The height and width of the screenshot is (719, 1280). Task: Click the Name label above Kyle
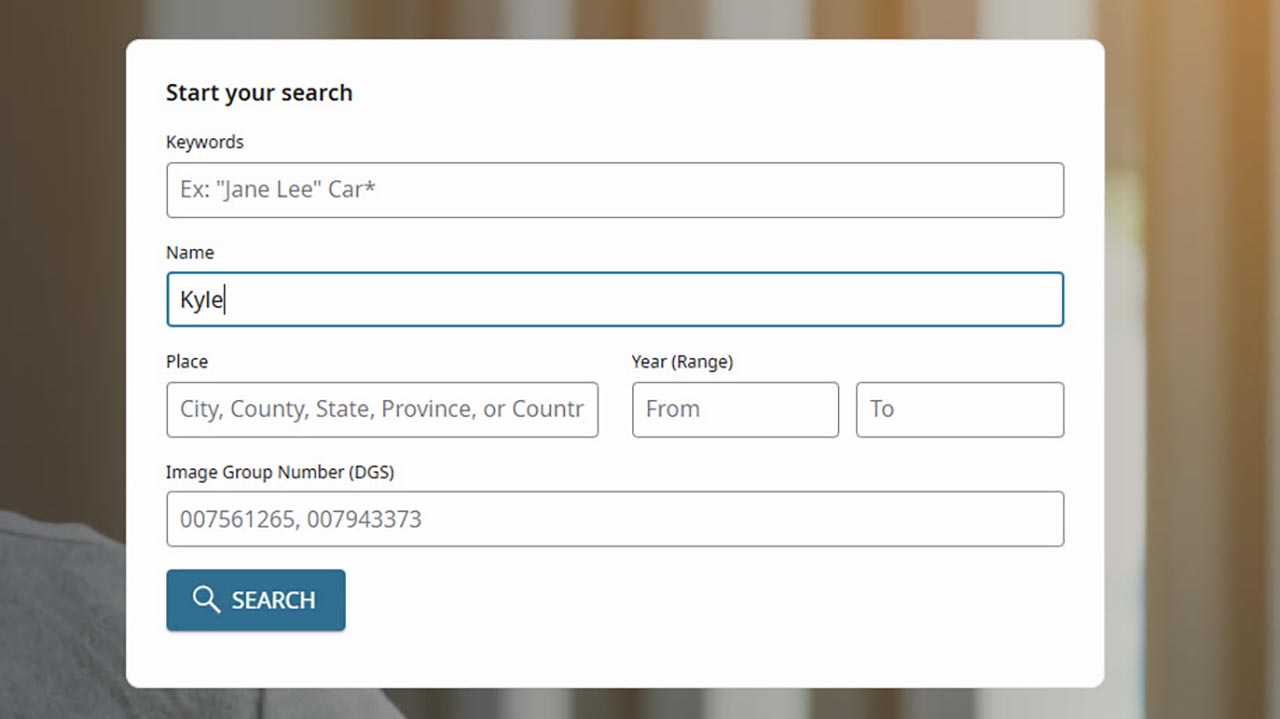190,252
